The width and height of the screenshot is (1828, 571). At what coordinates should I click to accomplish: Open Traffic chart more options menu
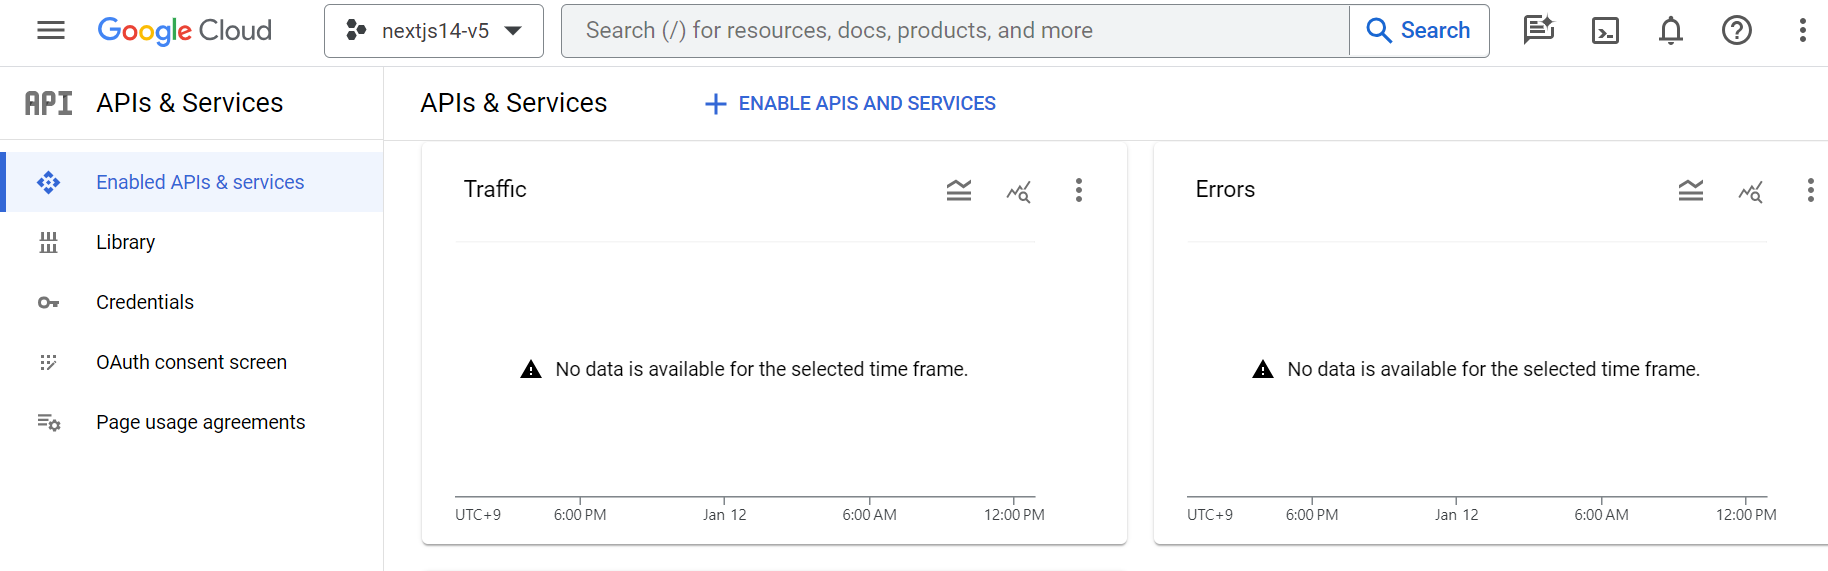coord(1079,190)
